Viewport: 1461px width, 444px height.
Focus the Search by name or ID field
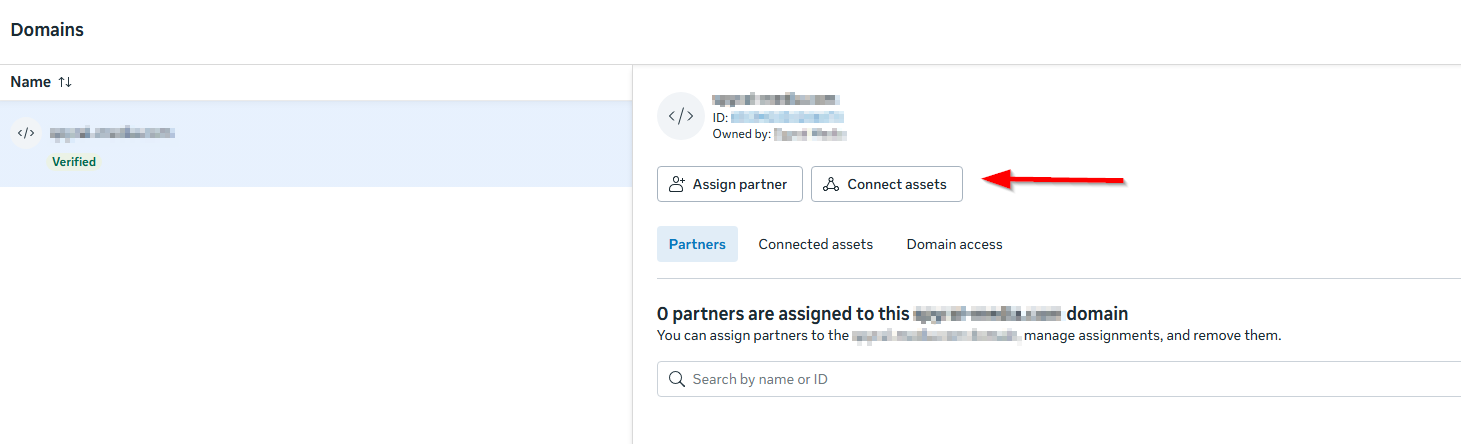click(x=1059, y=379)
